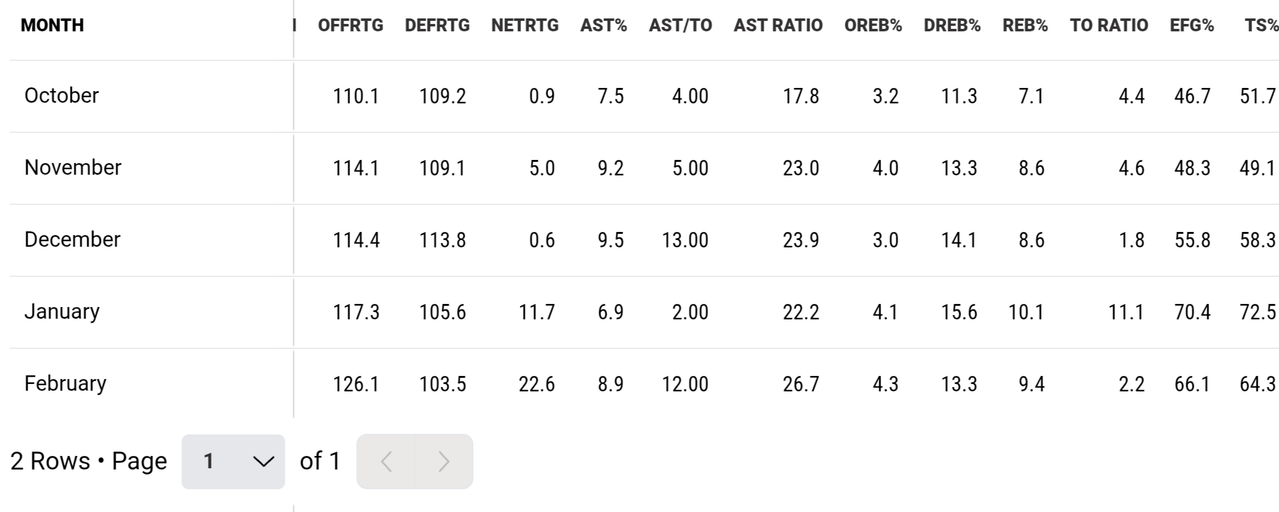Go to previous page arrow
Screen dimensions: 1279x512
pyautogui.click(x=386, y=461)
